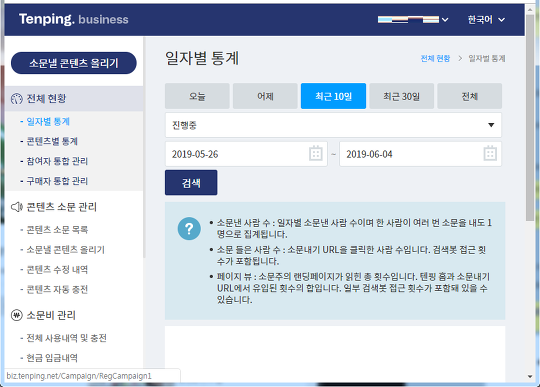Screen dimensions: 540x387
Task: Open the start date calendar icon
Action: coord(315,154)
